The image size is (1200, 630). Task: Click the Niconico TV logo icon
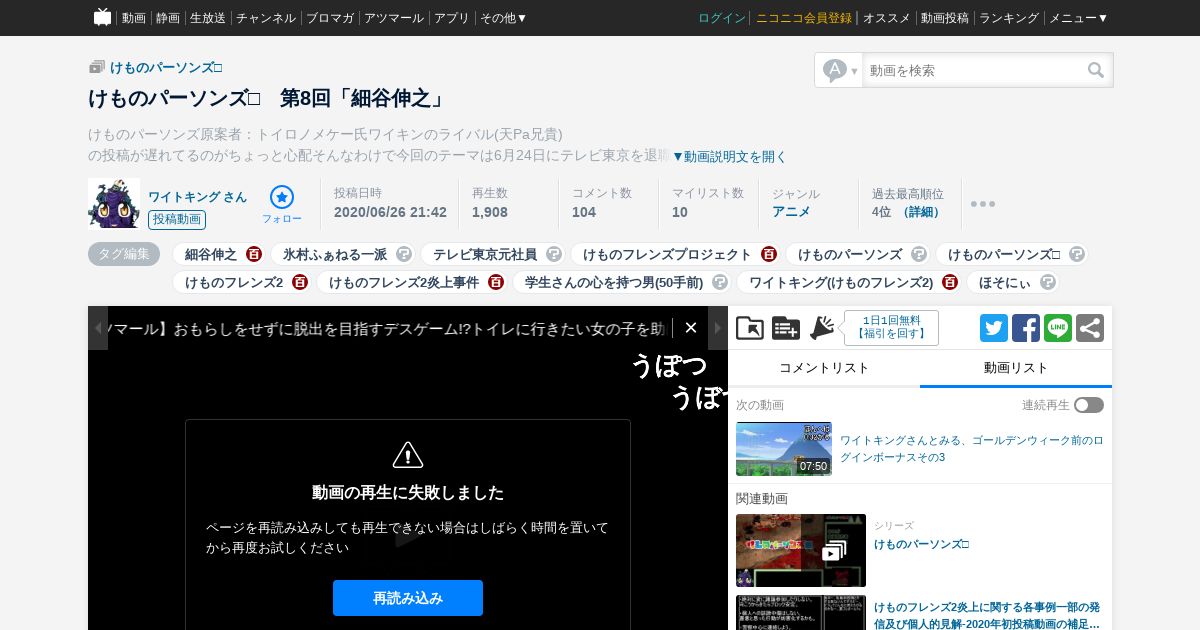[102, 17]
